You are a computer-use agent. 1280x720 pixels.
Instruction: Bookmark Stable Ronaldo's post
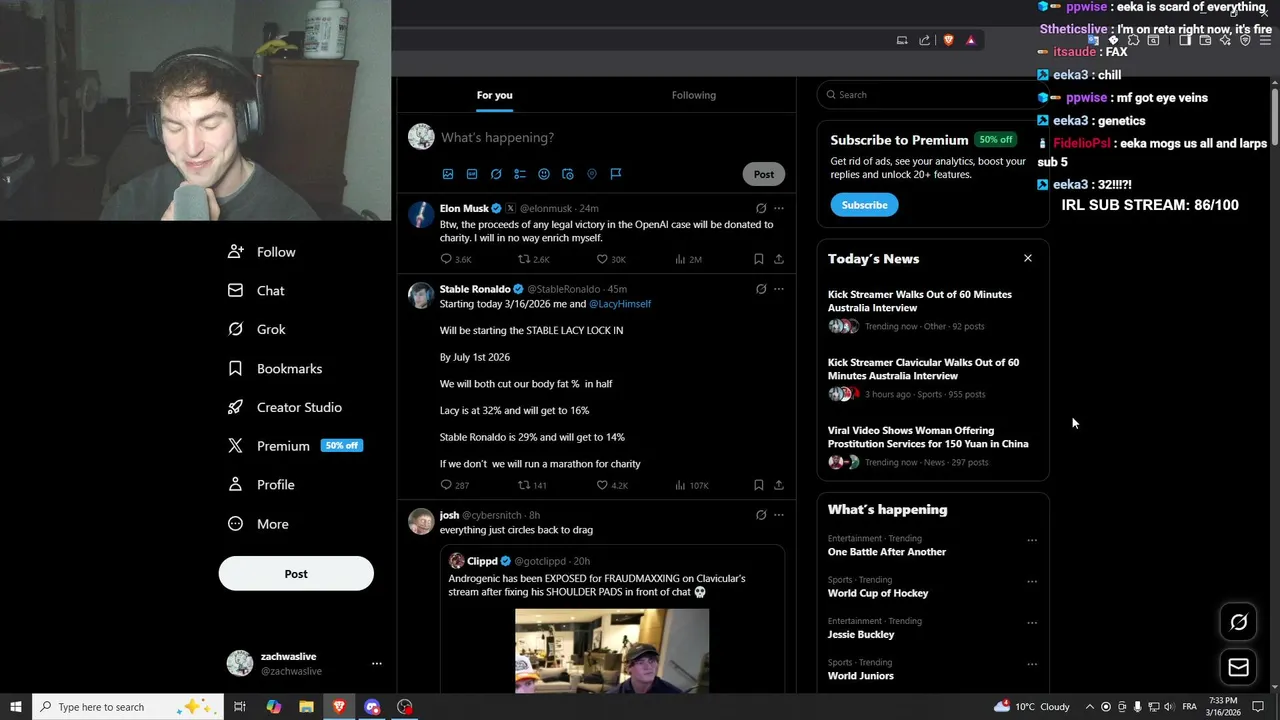759,485
